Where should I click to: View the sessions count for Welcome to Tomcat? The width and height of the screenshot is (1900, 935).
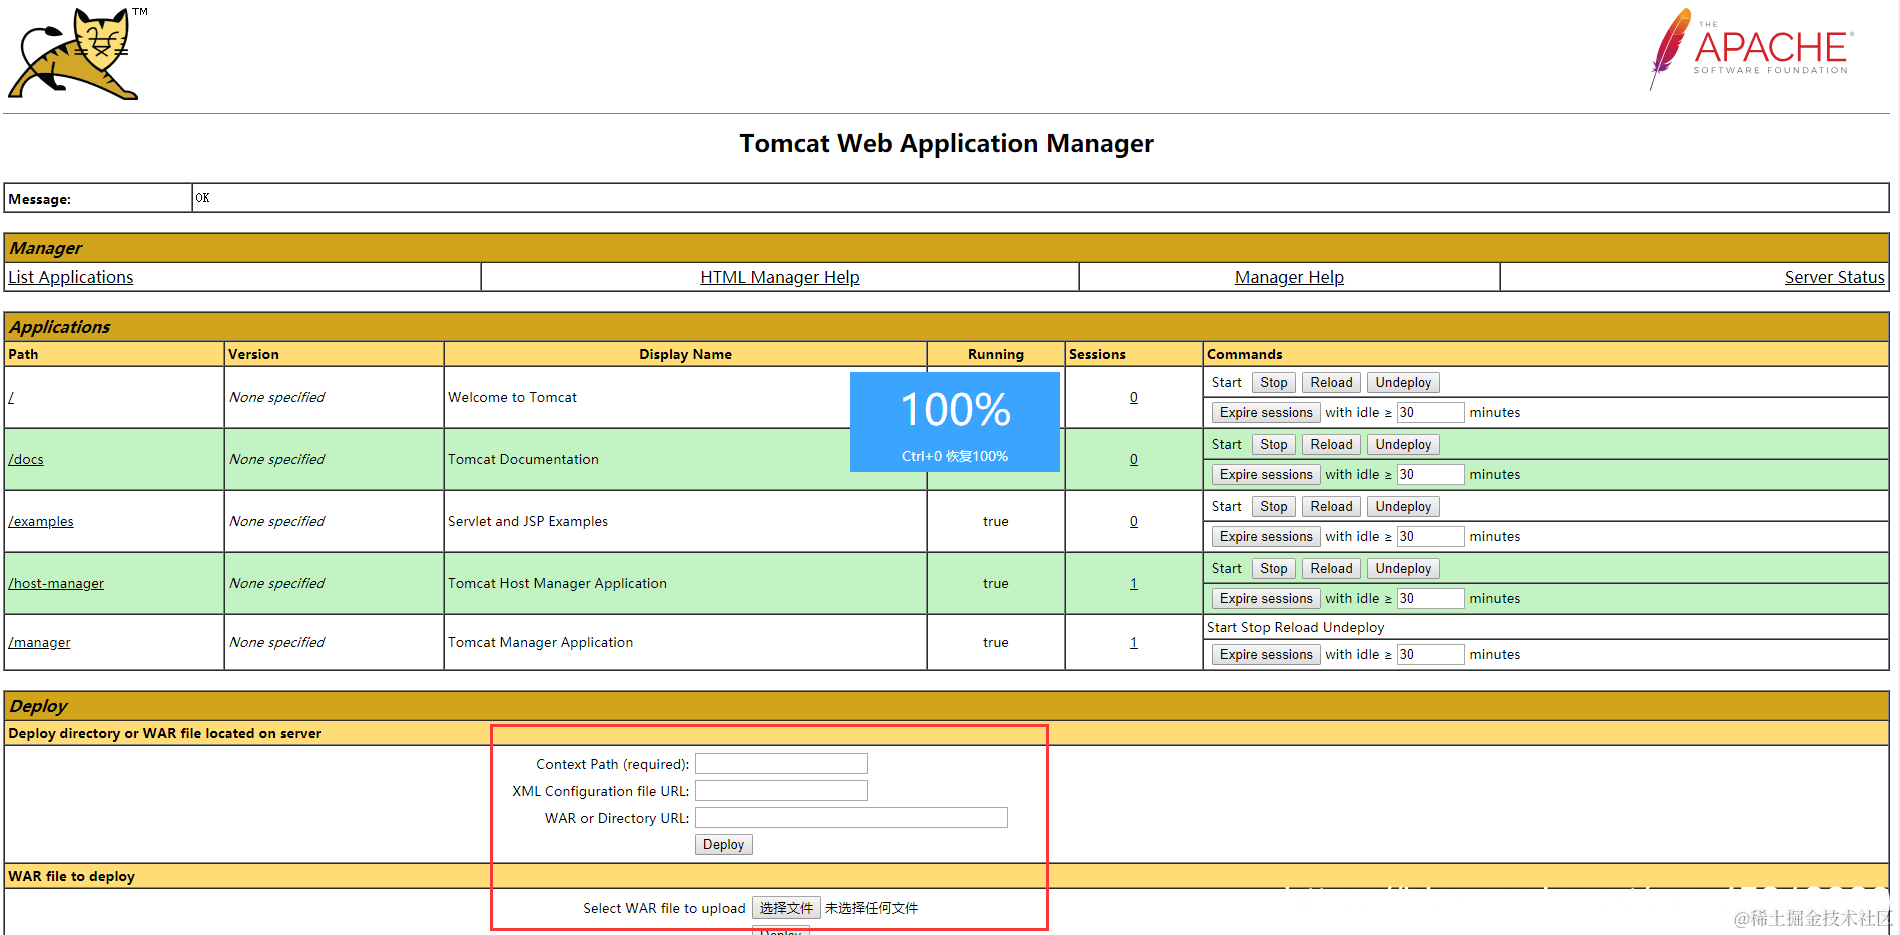pyautogui.click(x=1134, y=397)
